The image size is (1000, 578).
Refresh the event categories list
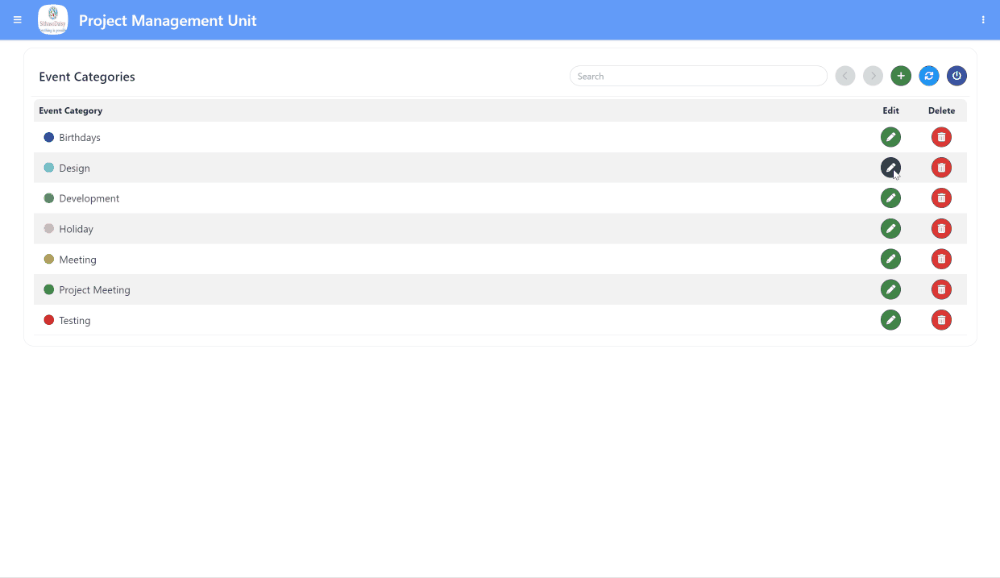tap(929, 76)
